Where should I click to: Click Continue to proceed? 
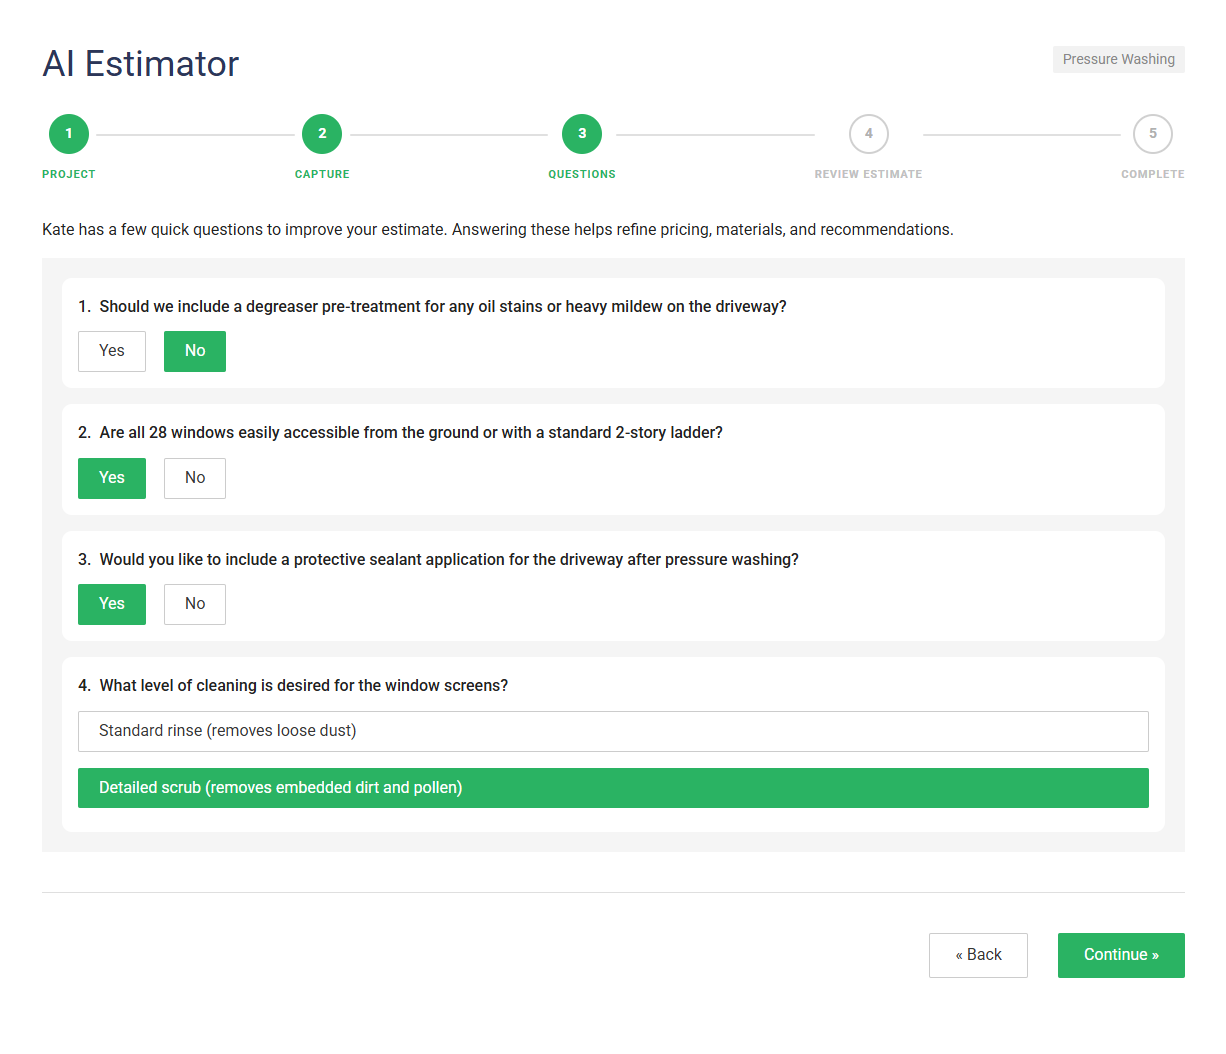tap(1121, 955)
